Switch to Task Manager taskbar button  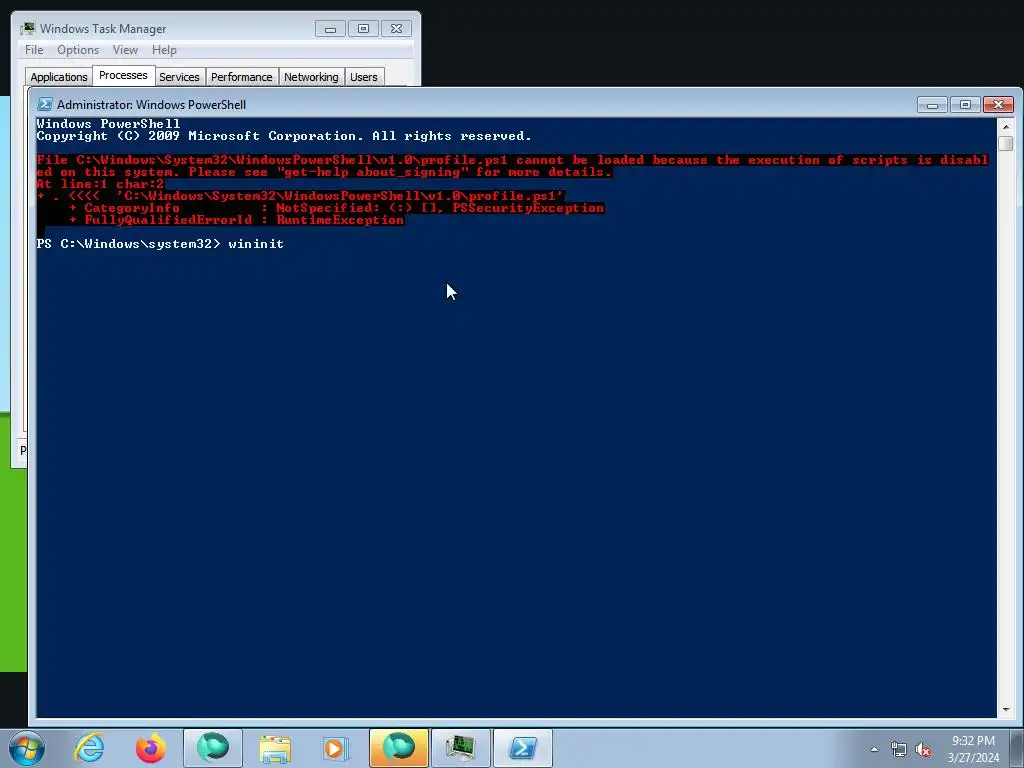(x=460, y=748)
